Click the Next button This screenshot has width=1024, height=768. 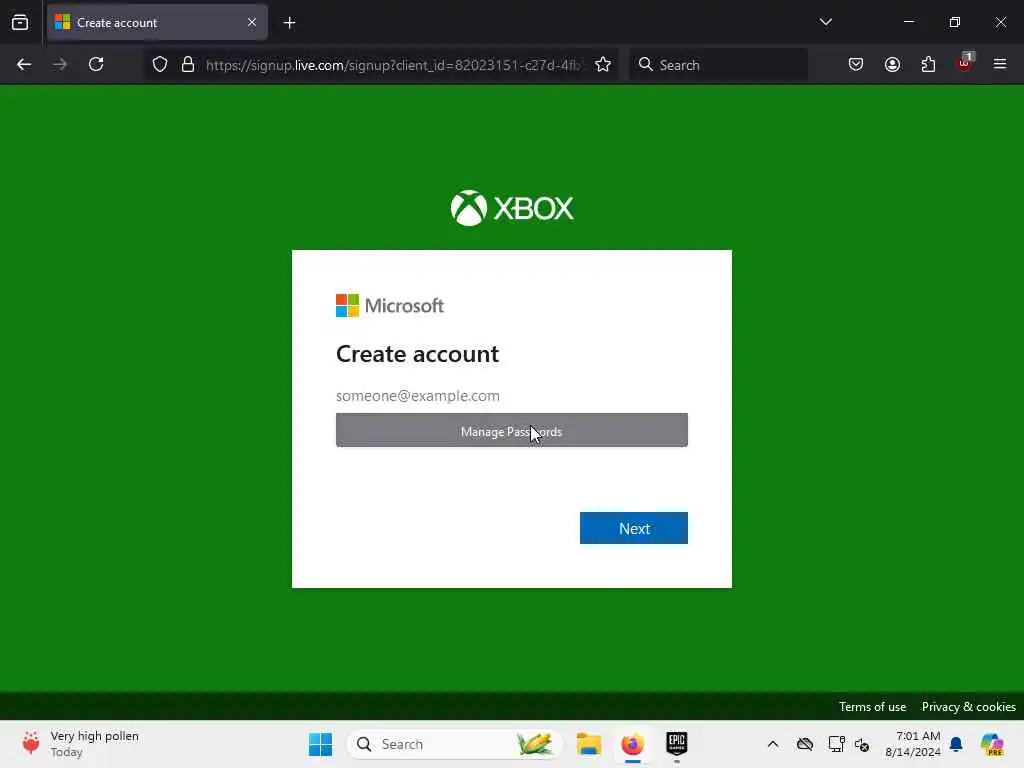pos(633,528)
